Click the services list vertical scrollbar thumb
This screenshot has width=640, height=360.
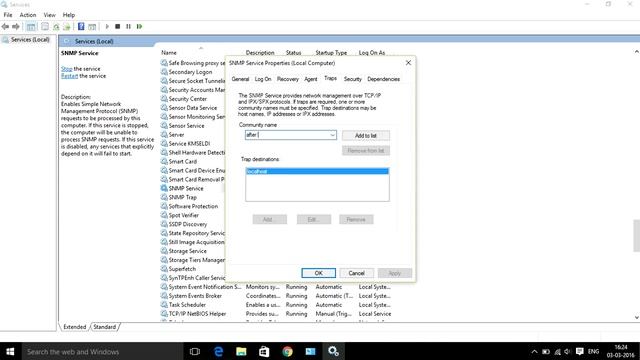(636, 236)
